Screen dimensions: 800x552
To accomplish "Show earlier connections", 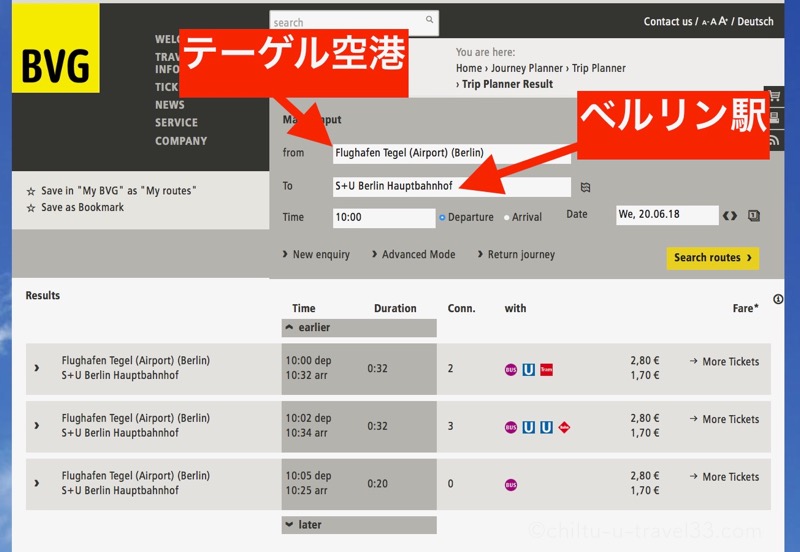I will (359, 328).
